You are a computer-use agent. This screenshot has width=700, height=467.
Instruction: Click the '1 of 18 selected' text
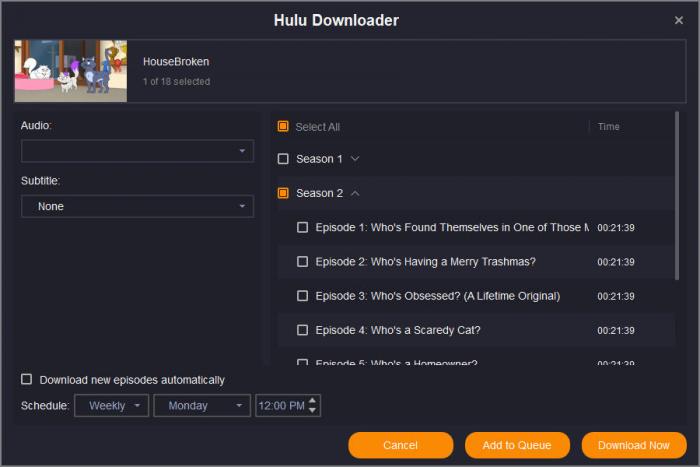point(176,82)
